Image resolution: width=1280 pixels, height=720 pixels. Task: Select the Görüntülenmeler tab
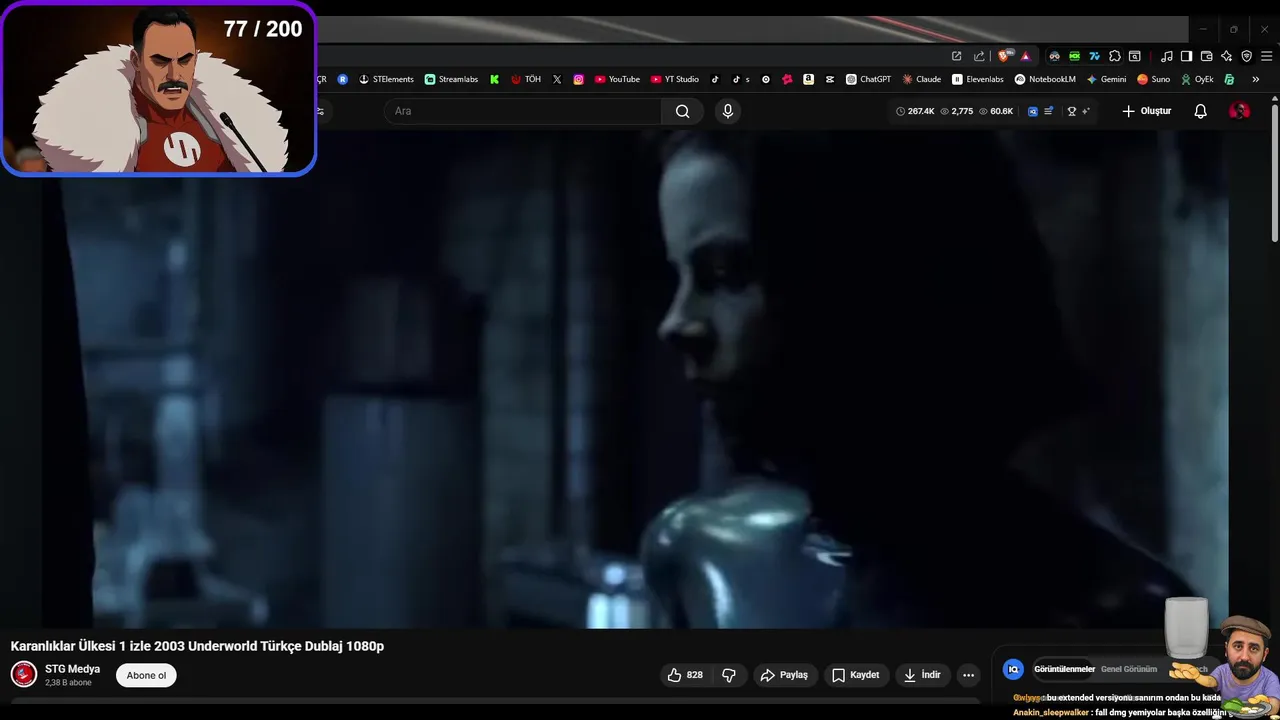[1064, 669]
